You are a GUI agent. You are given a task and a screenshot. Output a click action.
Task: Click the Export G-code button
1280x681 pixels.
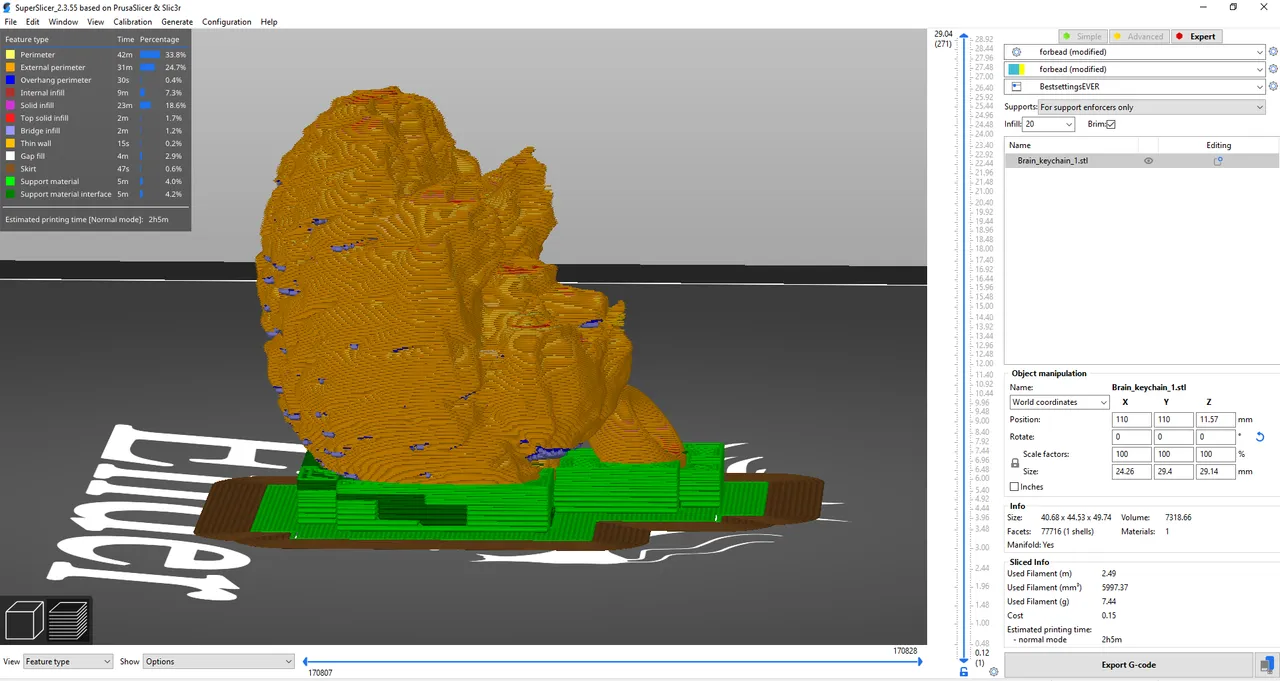click(x=1128, y=665)
